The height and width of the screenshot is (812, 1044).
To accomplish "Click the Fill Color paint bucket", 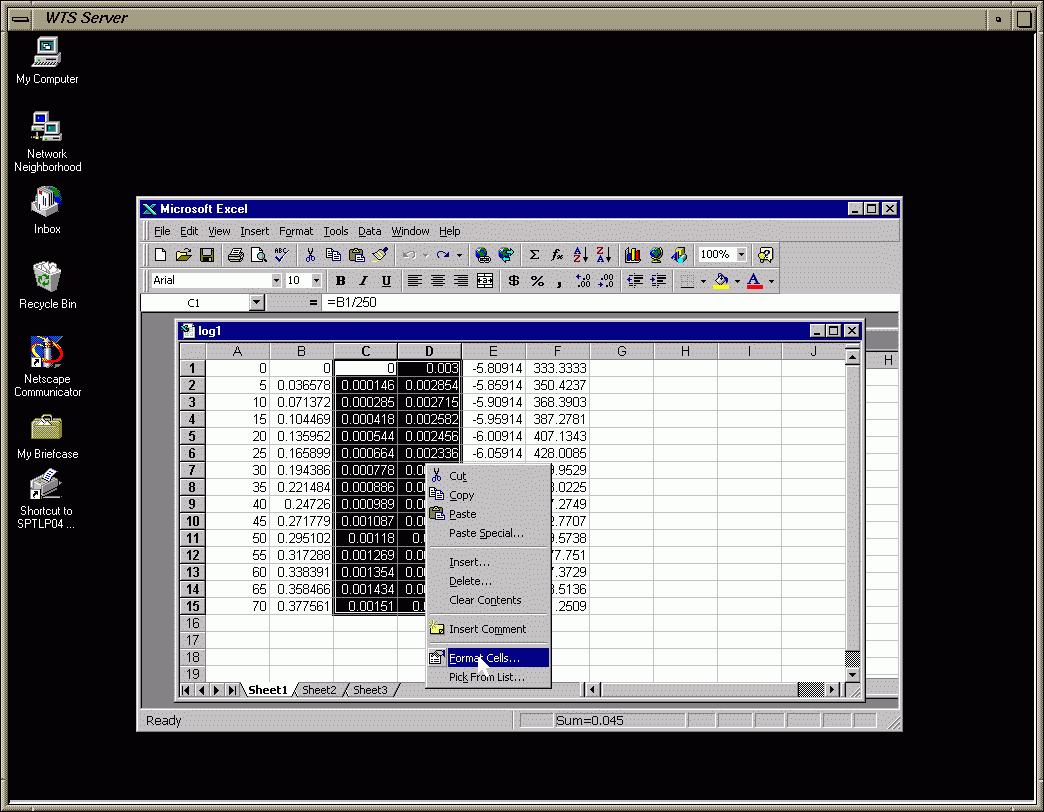I will [x=721, y=281].
